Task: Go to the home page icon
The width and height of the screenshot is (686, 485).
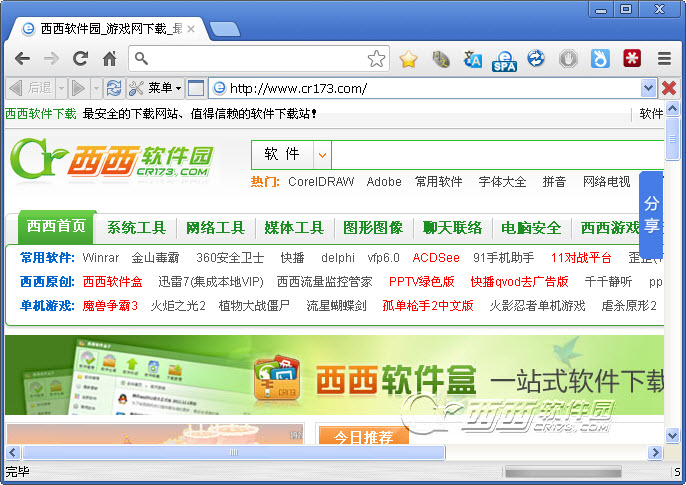Action: [x=109, y=58]
